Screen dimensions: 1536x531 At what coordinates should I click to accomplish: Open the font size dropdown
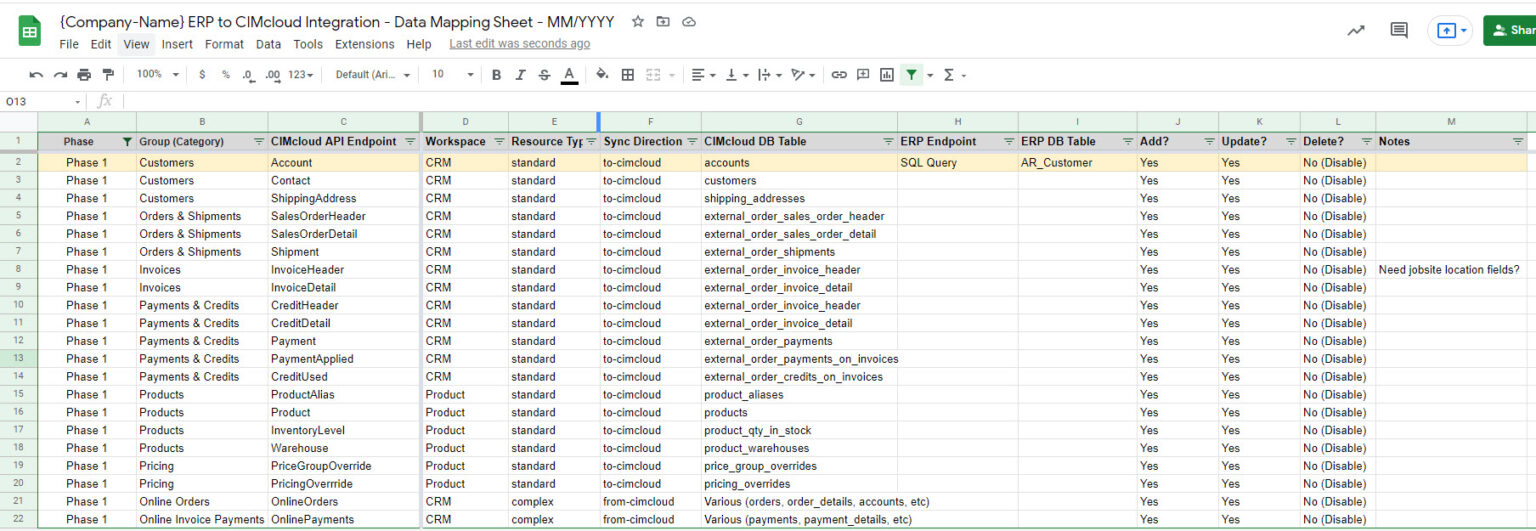pos(452,75)
